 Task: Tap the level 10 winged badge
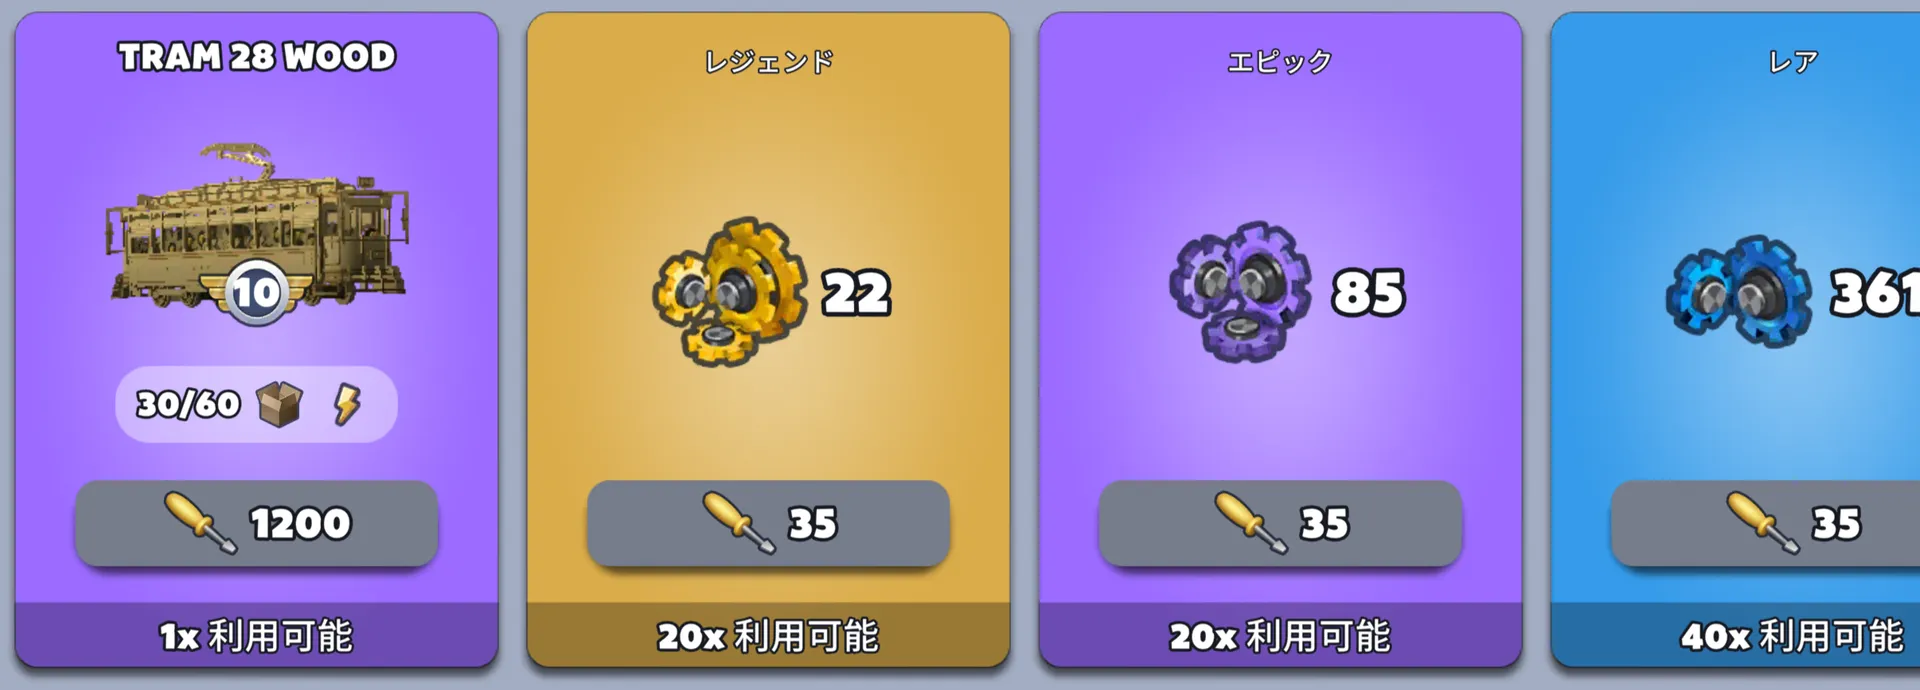click(x=256, y=292)
